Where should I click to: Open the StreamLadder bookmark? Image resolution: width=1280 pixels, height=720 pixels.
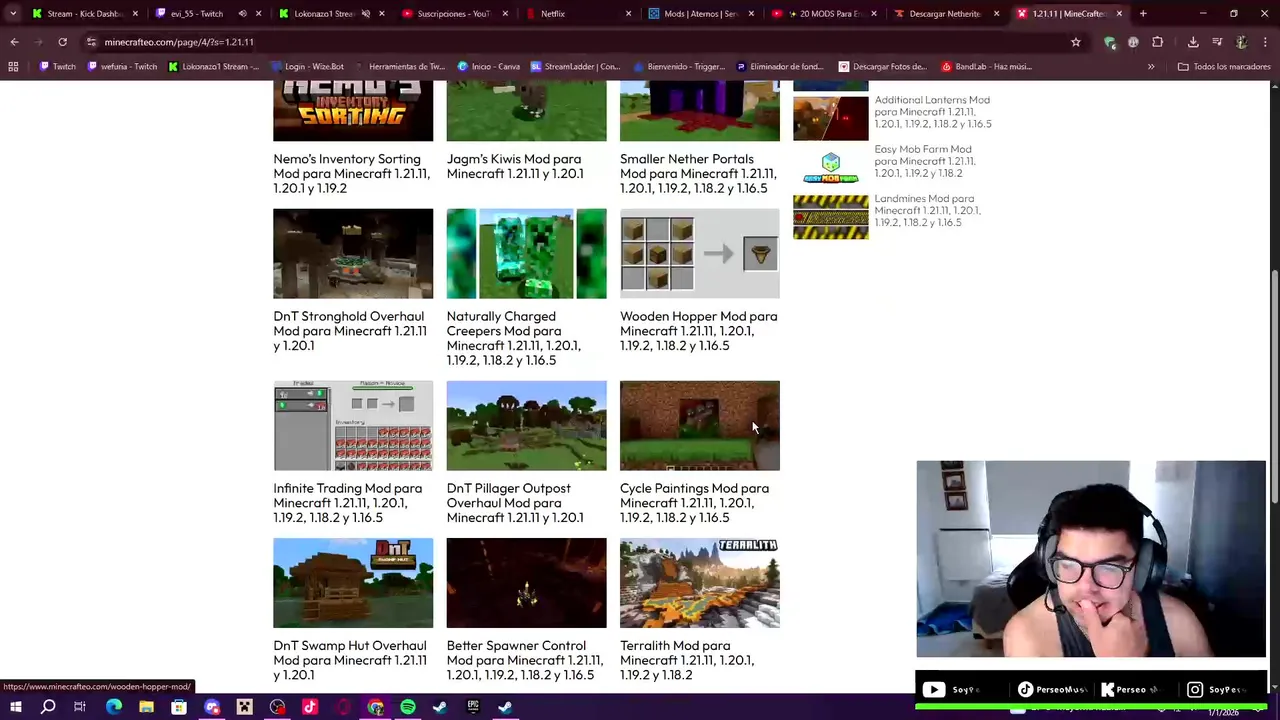(576, 67)
